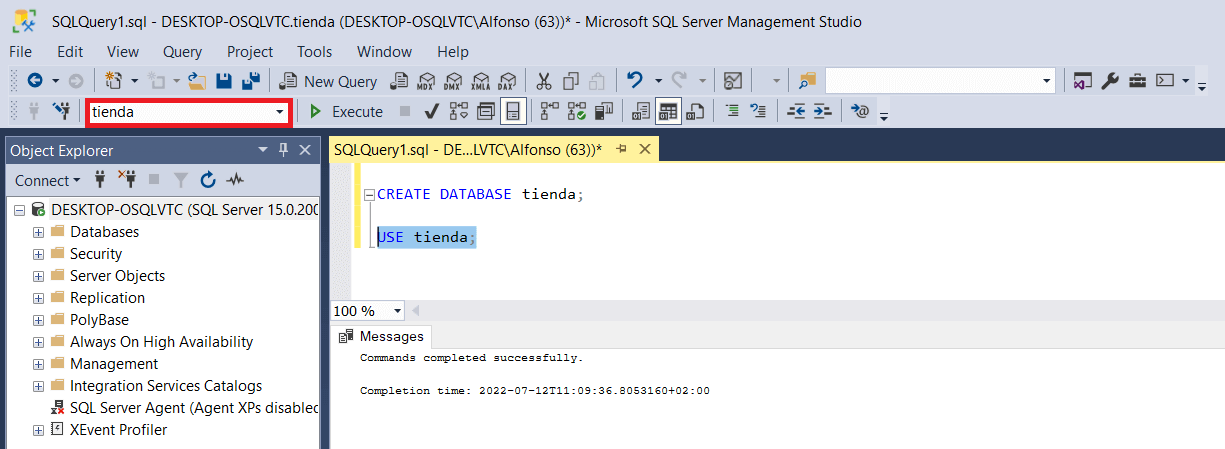1225x449 pixels.
Task: Click the Find in Files folder icon
Action: 807,81
